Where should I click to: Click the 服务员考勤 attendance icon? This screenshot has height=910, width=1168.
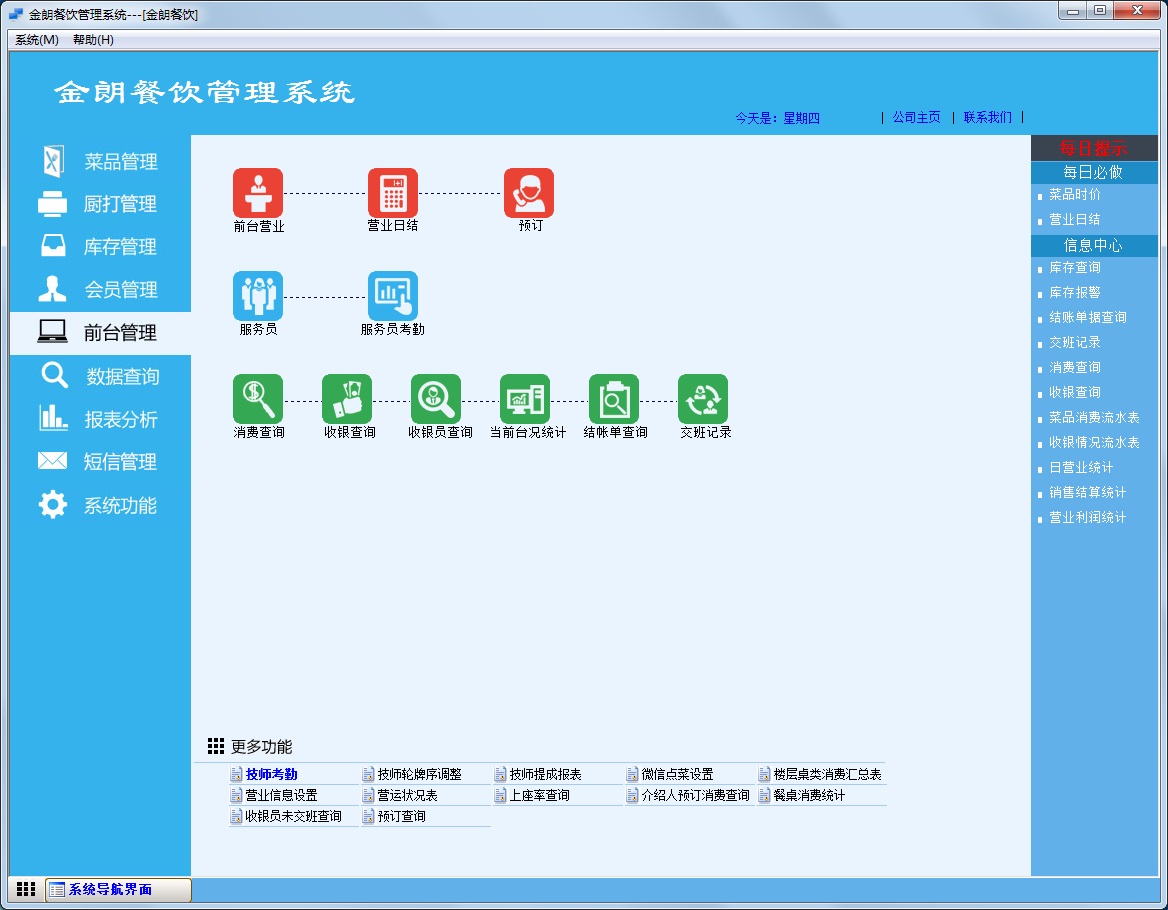point(393,296)
